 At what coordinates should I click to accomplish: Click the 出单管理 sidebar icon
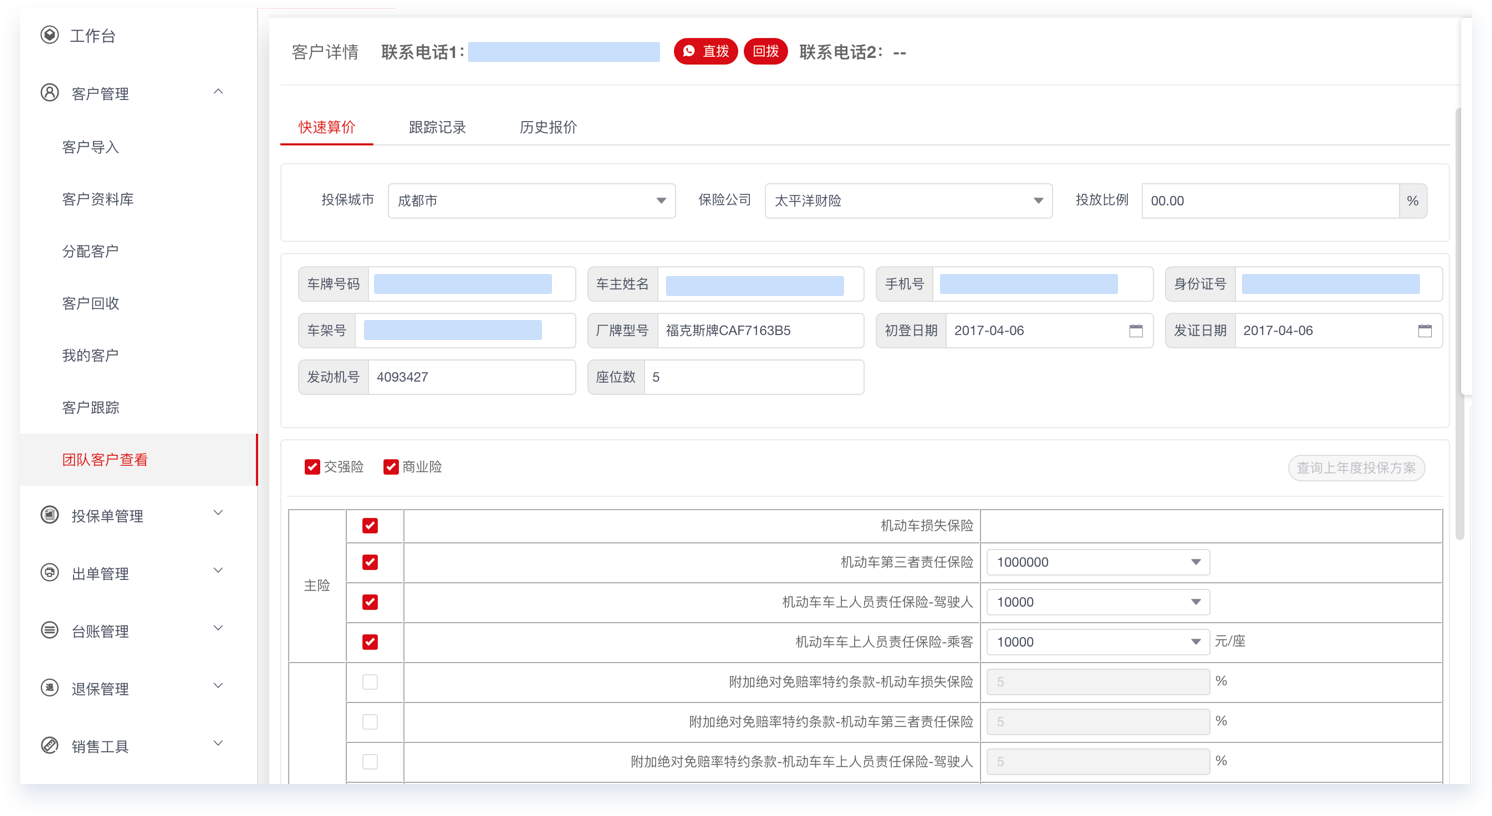(49, 573)
